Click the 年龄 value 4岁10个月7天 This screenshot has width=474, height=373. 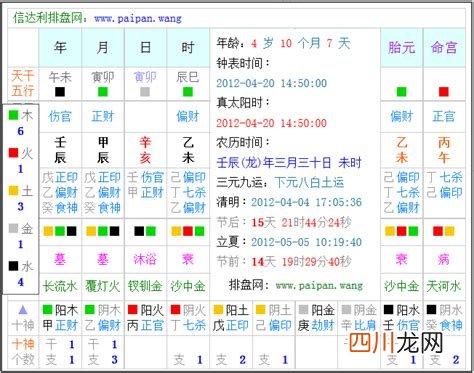click(x=301, y=43)
